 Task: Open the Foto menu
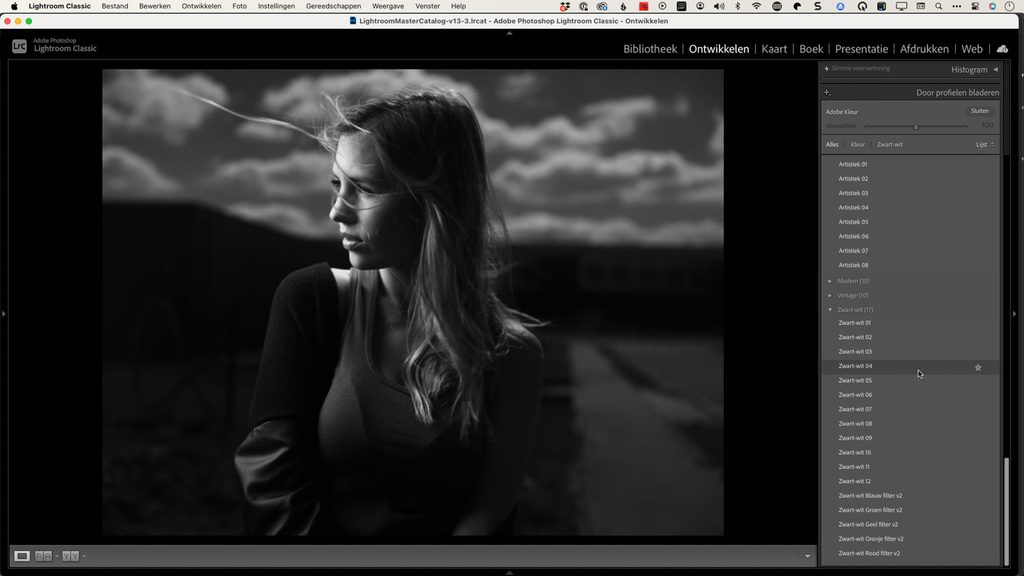point(240,6)
